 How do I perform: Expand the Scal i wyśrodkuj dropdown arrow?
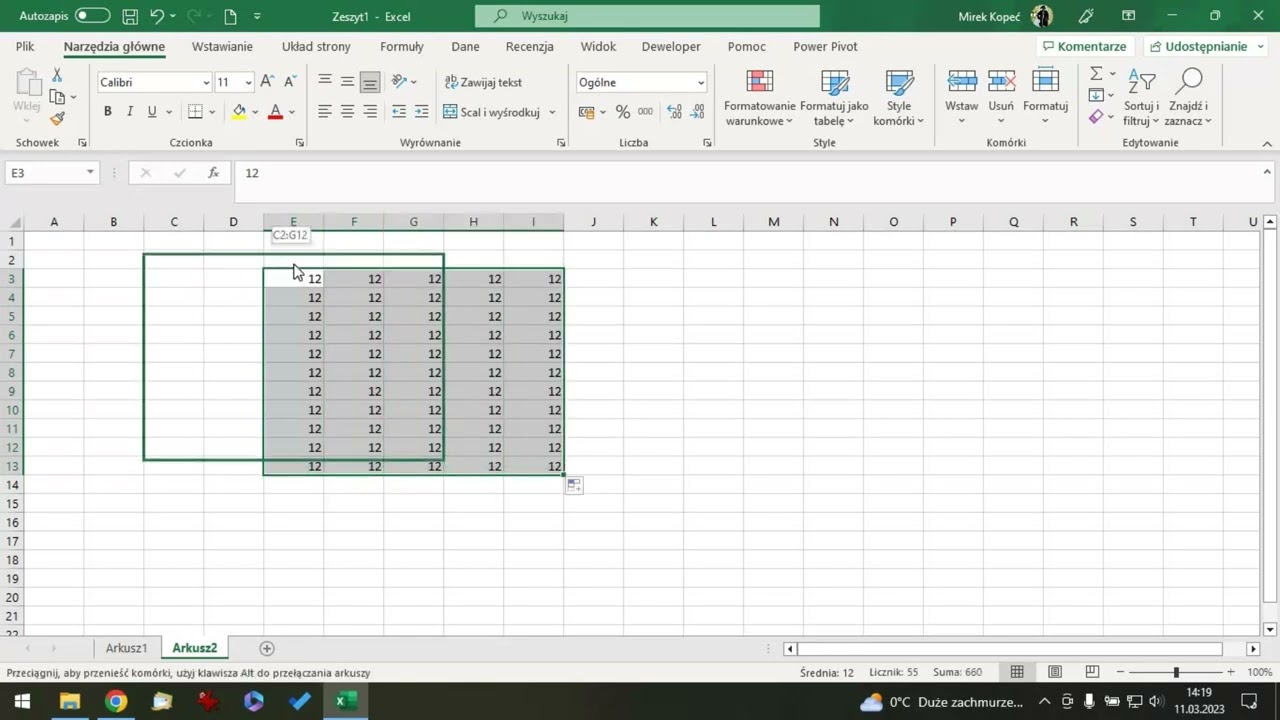[552, 112]
